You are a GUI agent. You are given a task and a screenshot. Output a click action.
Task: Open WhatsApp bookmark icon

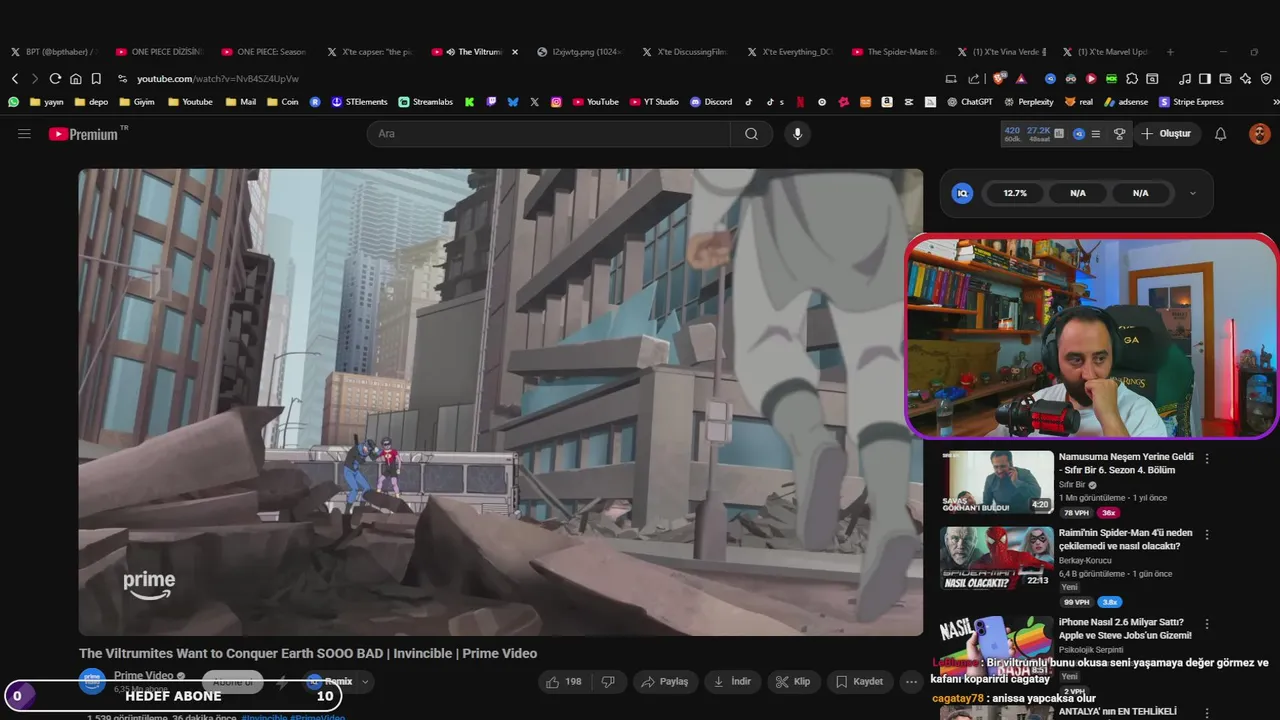(x=13, y=102)
